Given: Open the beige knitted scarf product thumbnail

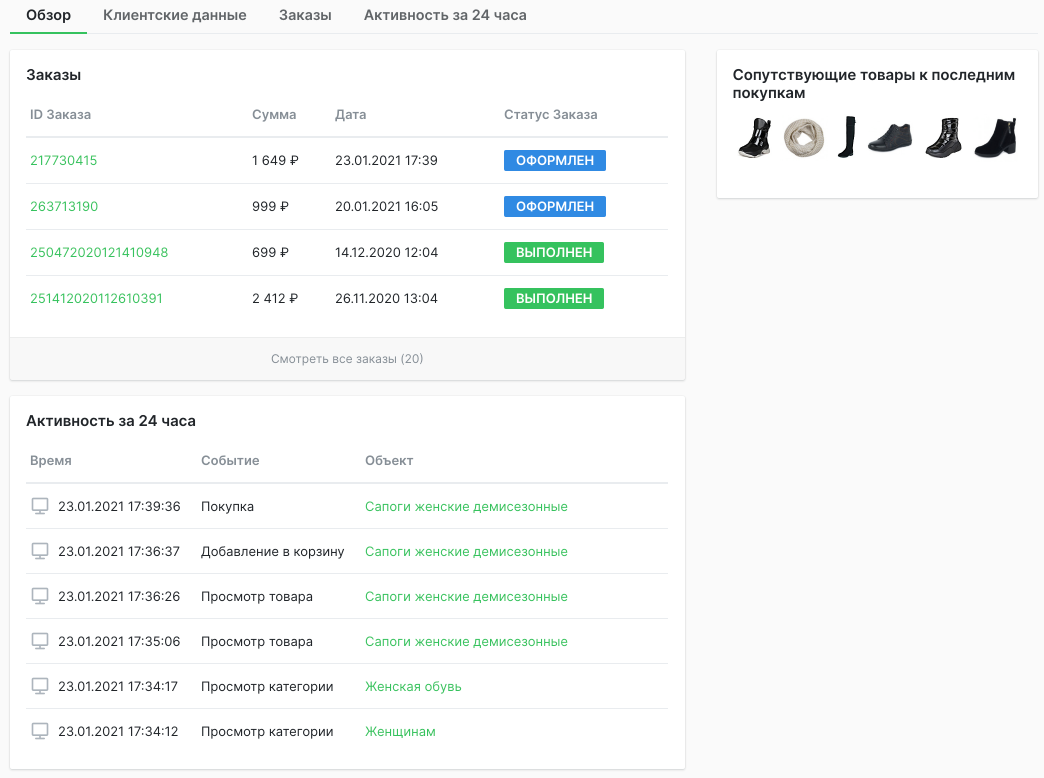Looking at the screenshot, I should [x=803, y=138].
